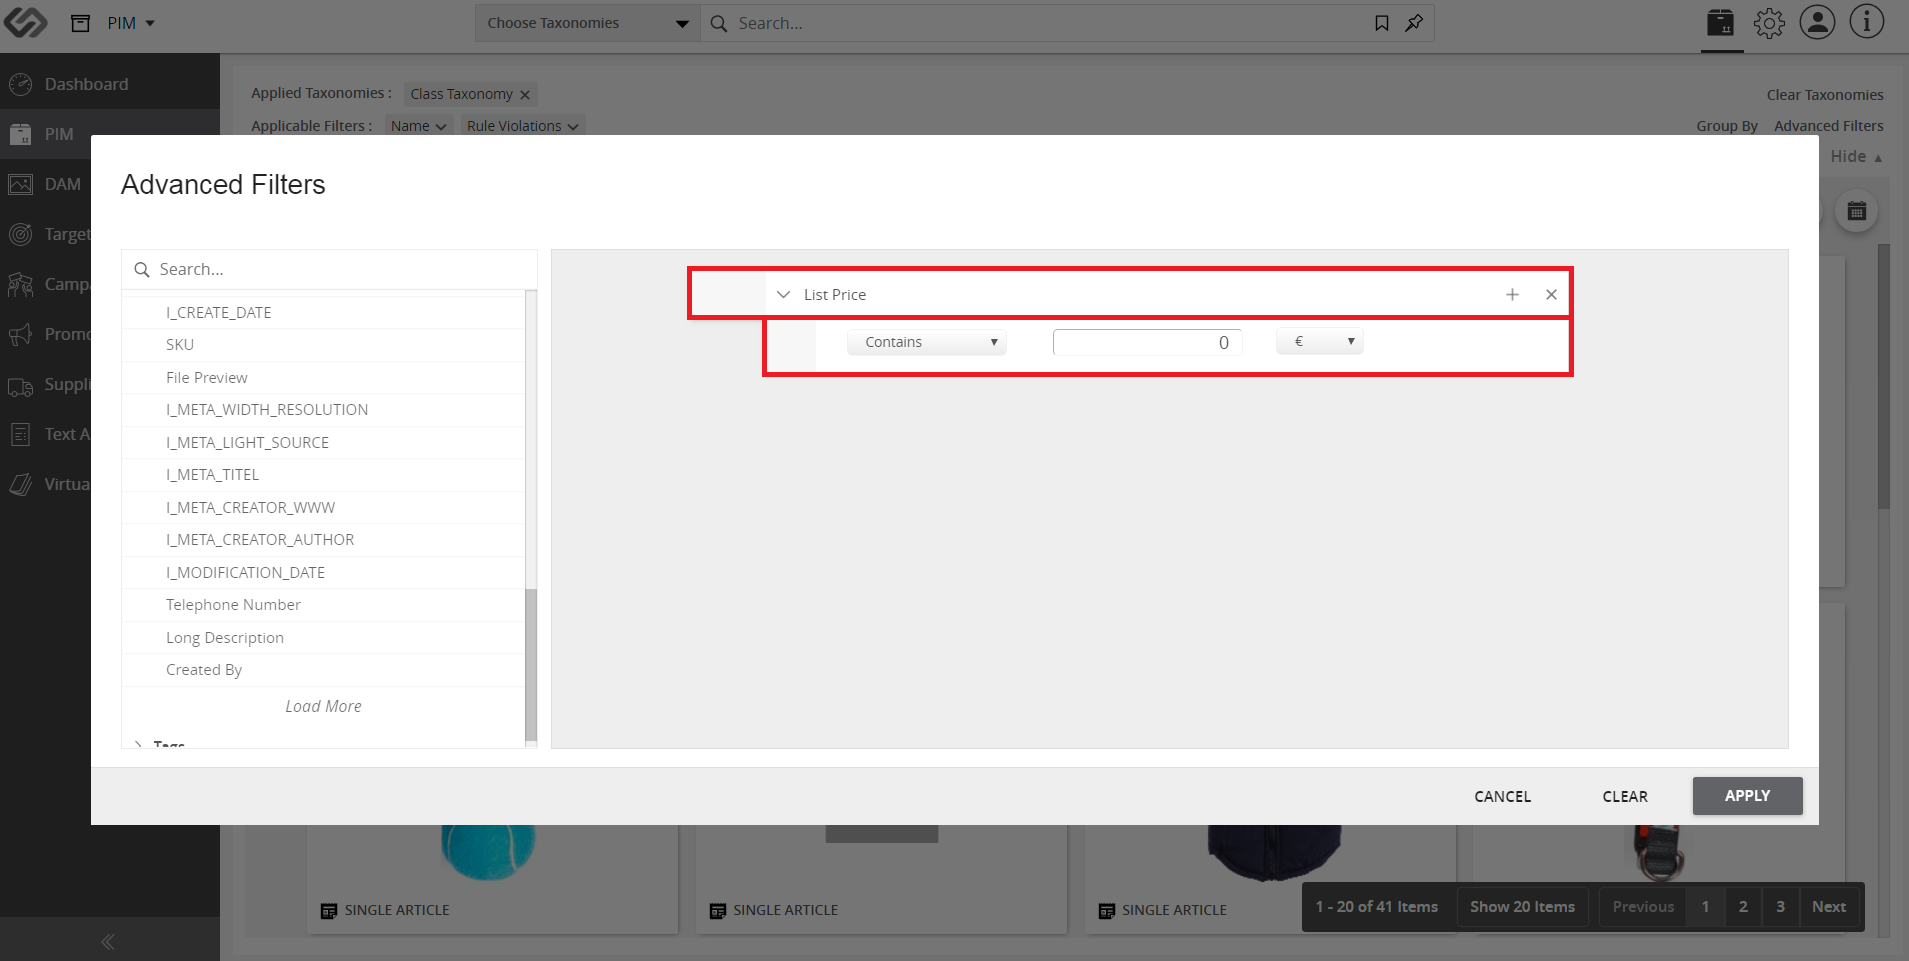Select I_MODIFICATION_DATE attribute
The height and width of the screenshot is (961, 1909).
click(323, 572)
